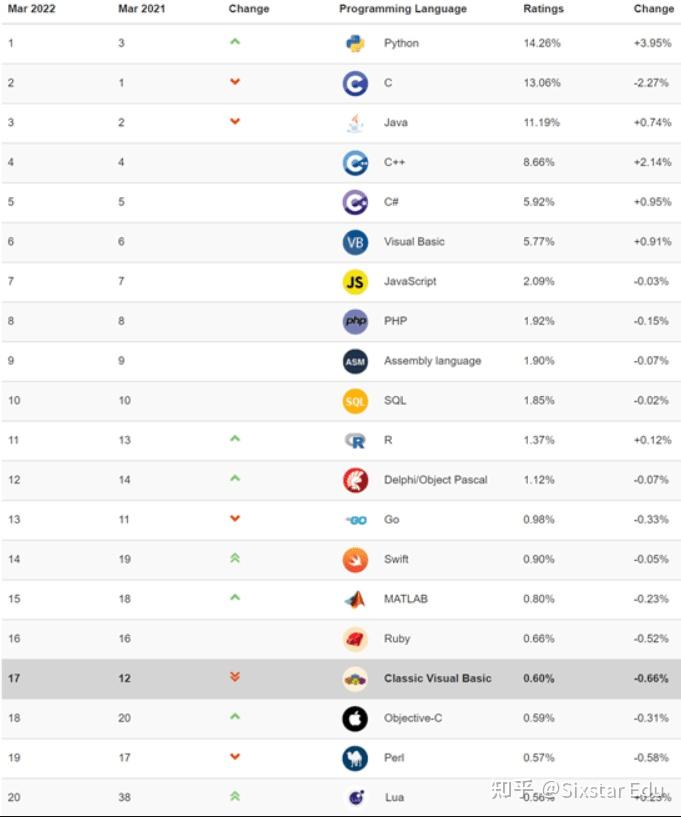Click the Mar 2022 column header
Image resolution: width=681 pixels, height=817 pixels.
click(x=31, y=9)
